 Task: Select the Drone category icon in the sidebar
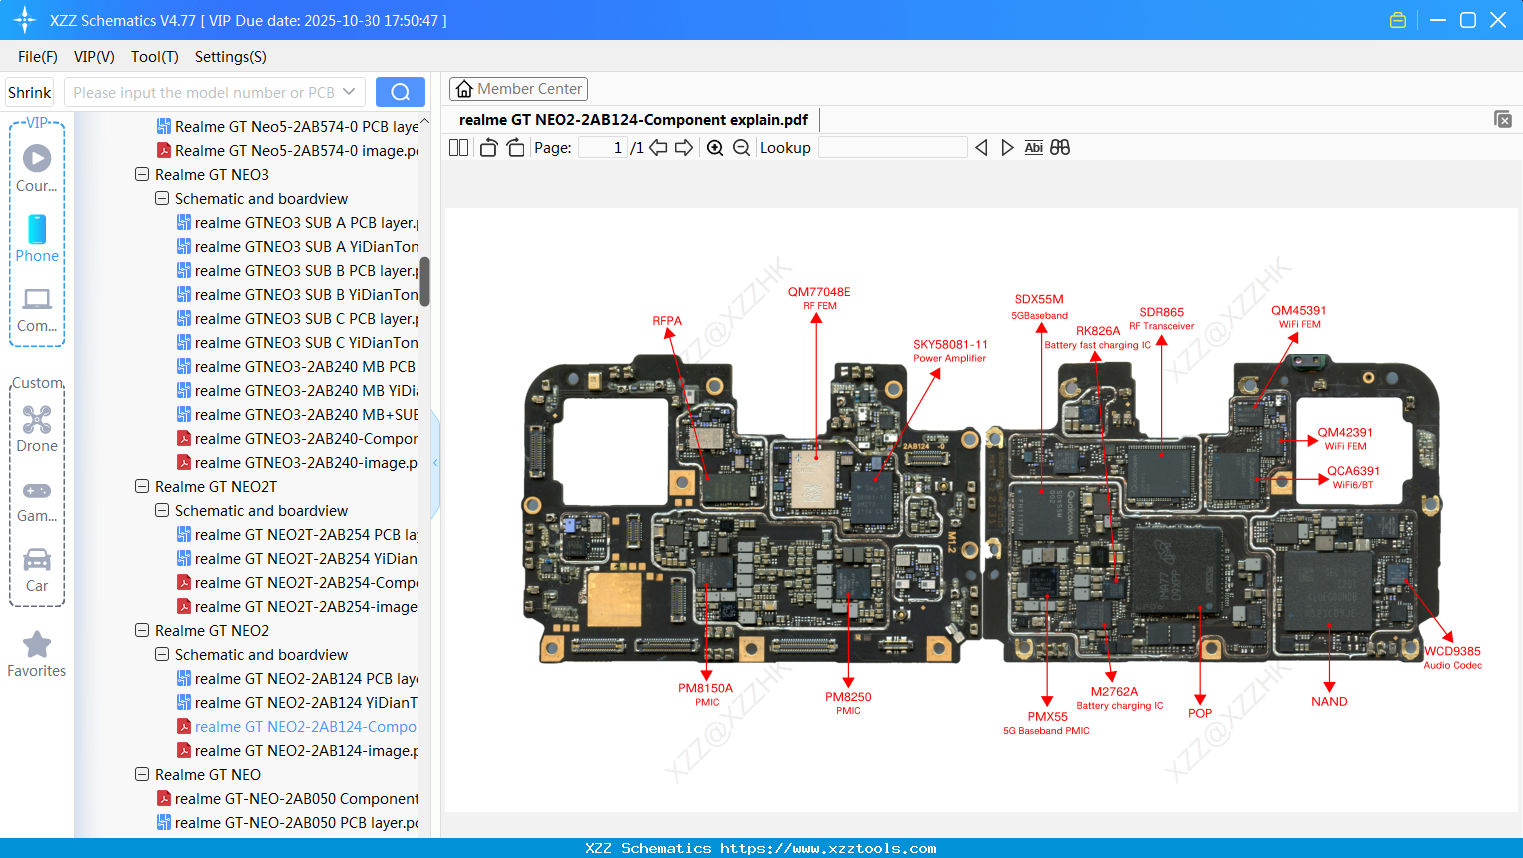pos(36,419)
